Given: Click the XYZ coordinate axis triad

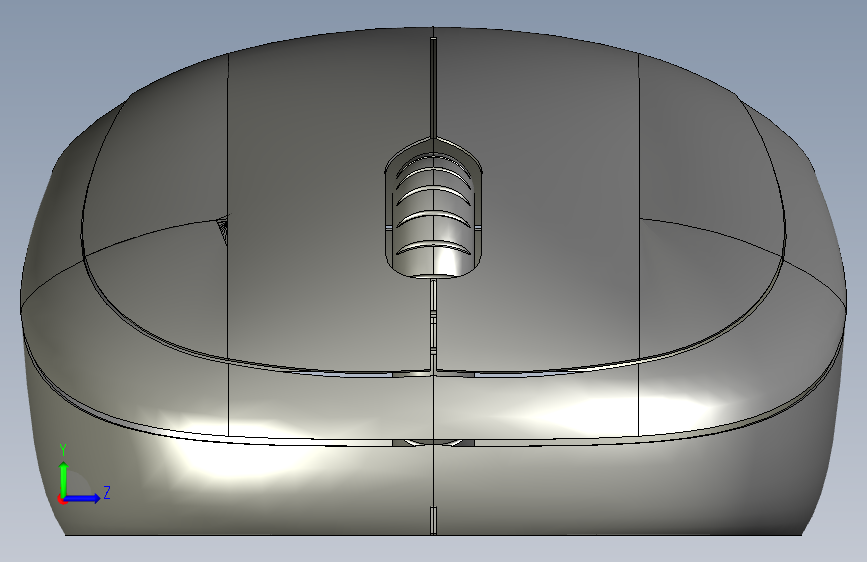Looking at the screenshot, I should (84, 475).
